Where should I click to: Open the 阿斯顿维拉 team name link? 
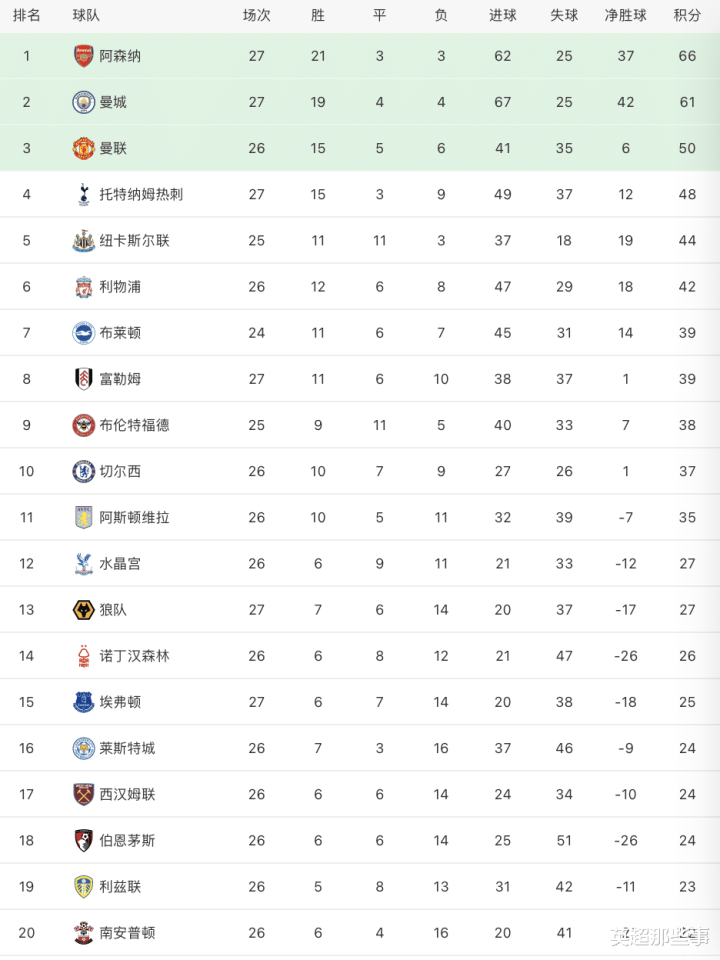click(134, 517)
